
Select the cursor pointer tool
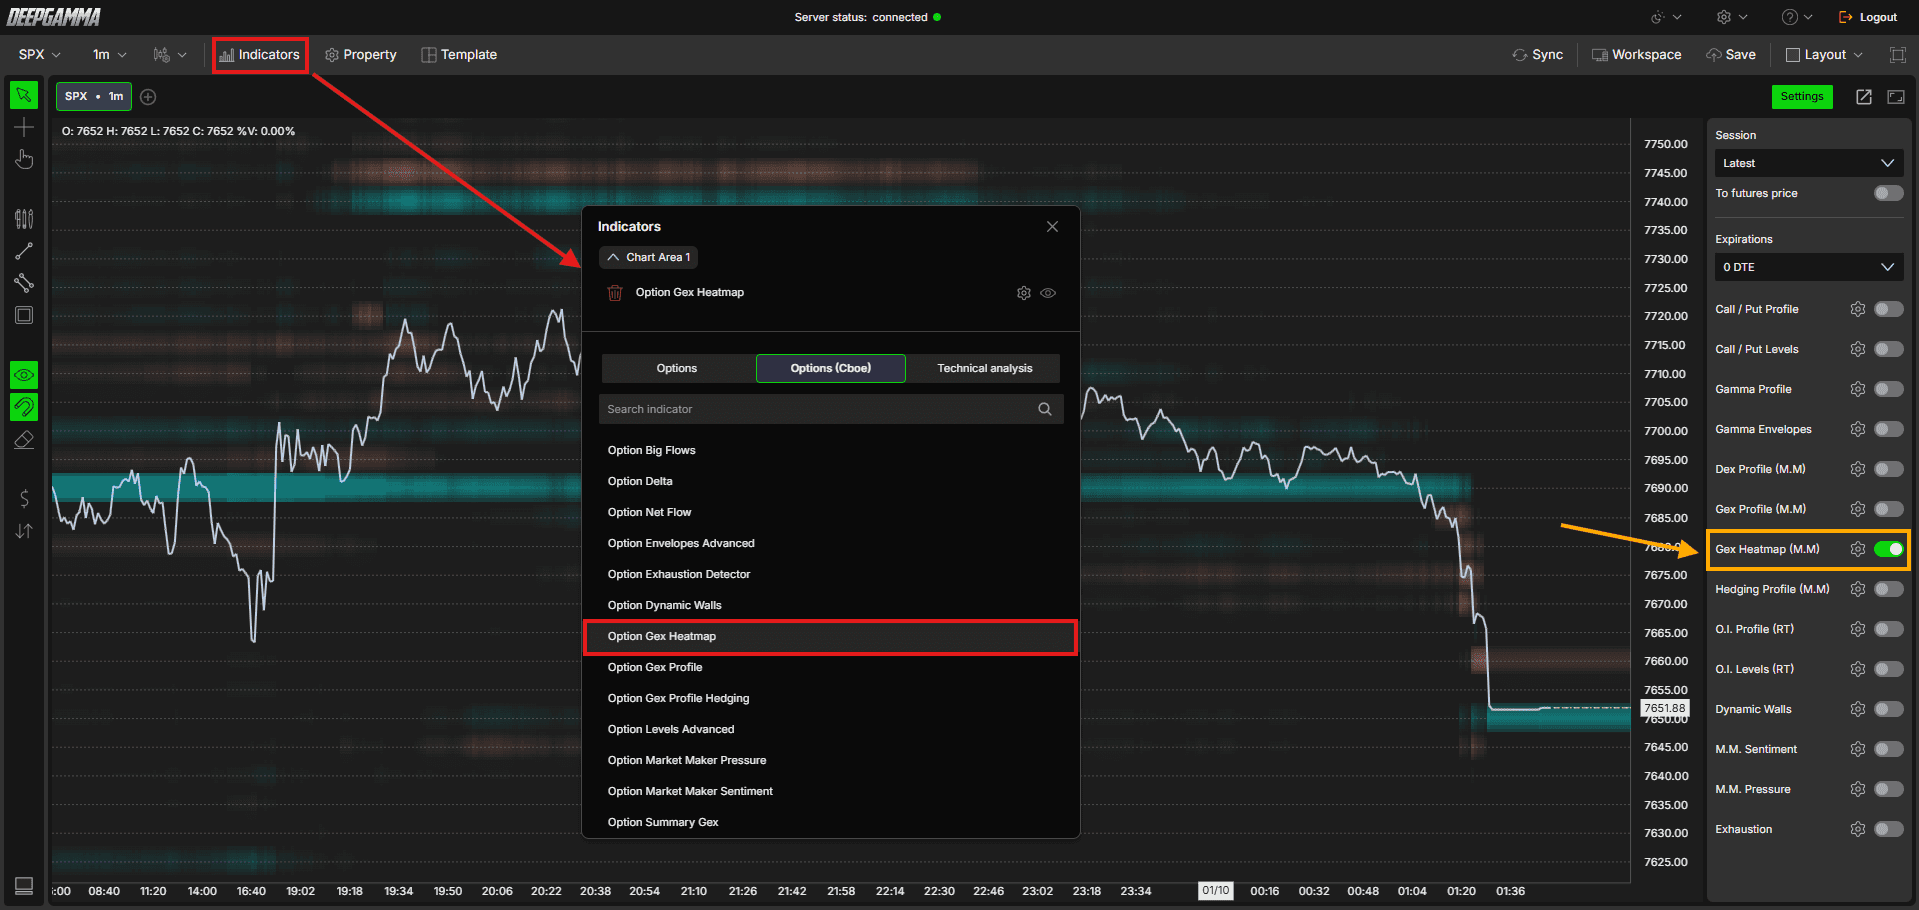24,95
